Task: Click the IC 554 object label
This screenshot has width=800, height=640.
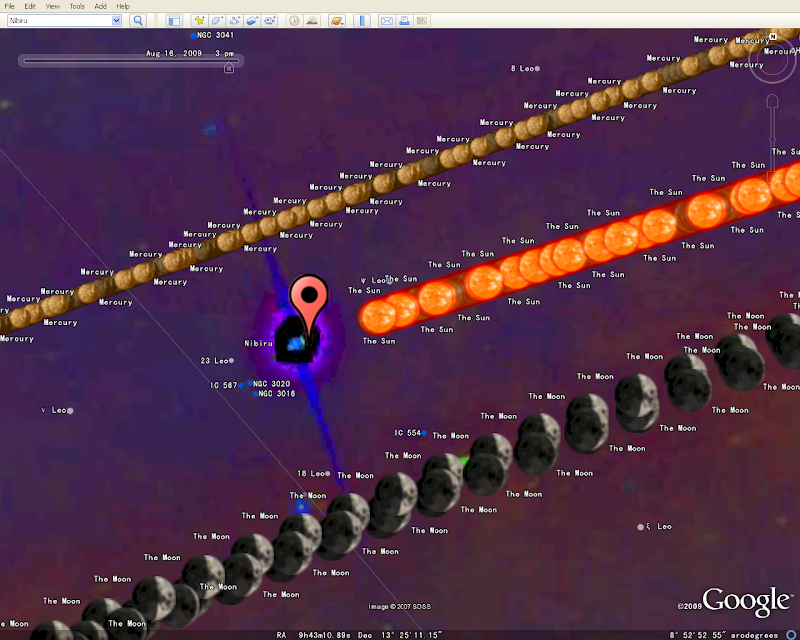Action: coord(407,433)
